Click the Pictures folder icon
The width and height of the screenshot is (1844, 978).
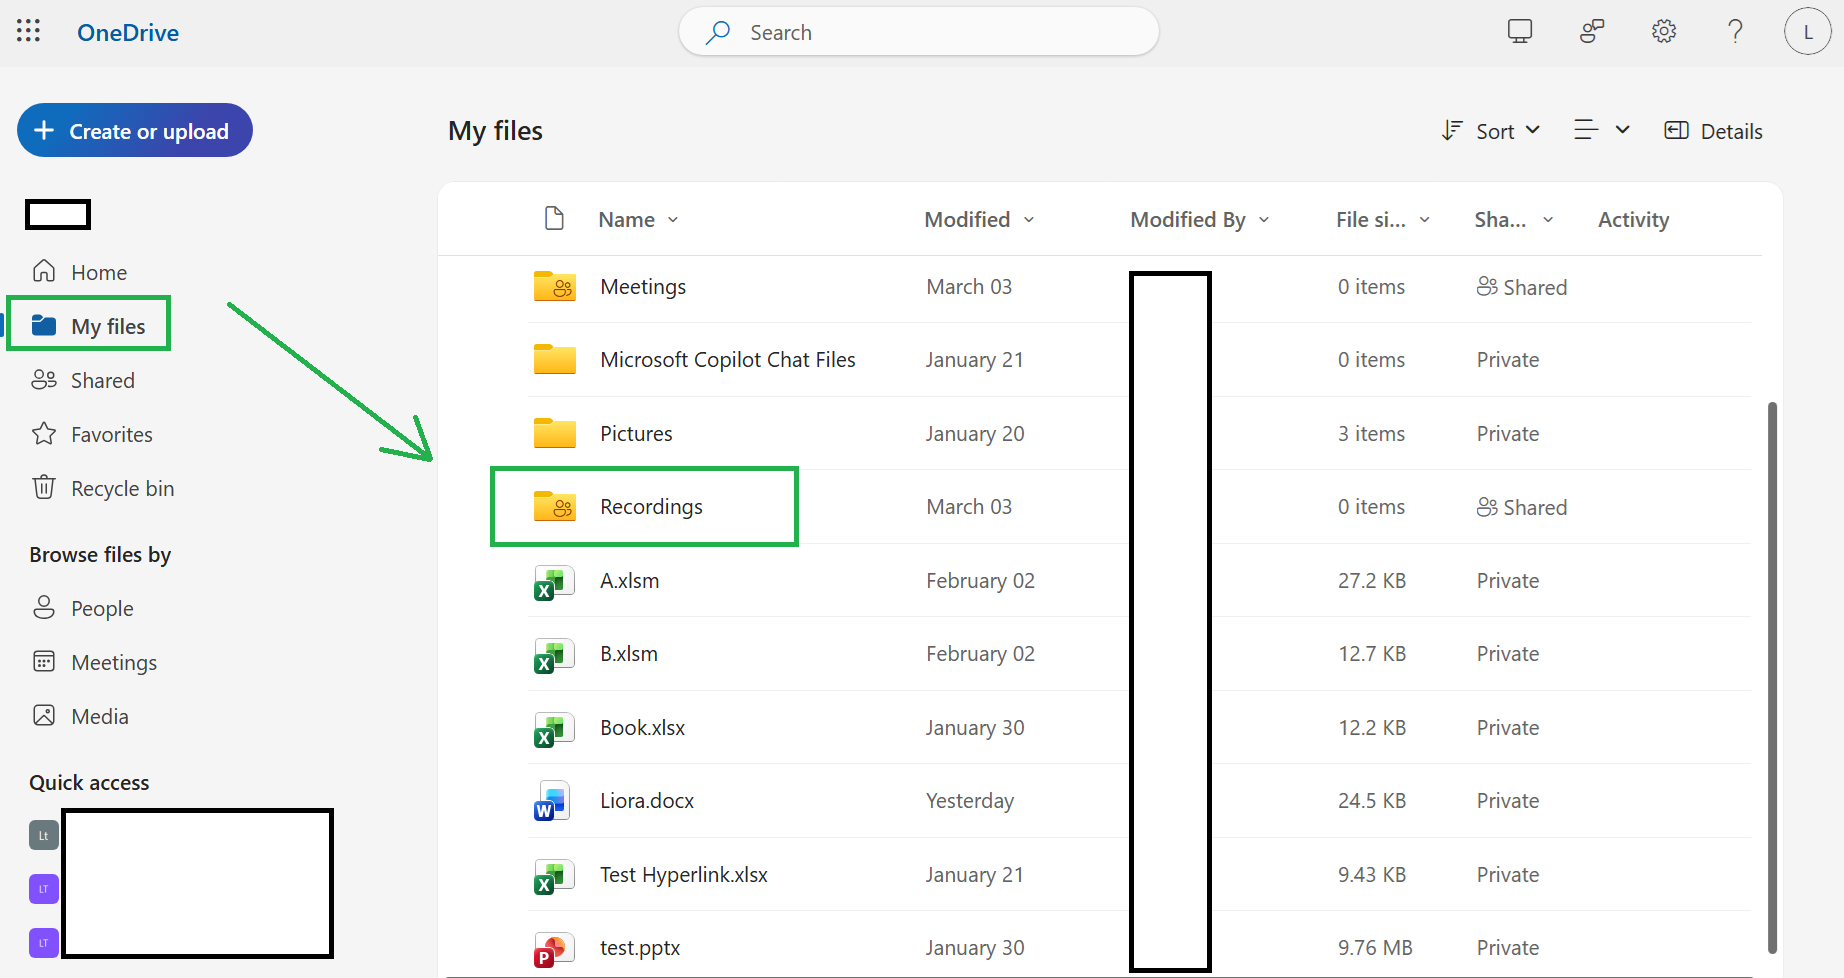click(x=555, y=433)
